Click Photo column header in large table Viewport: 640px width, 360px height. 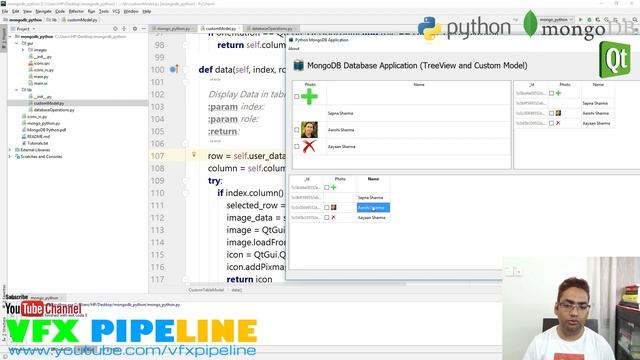point(310,84)
